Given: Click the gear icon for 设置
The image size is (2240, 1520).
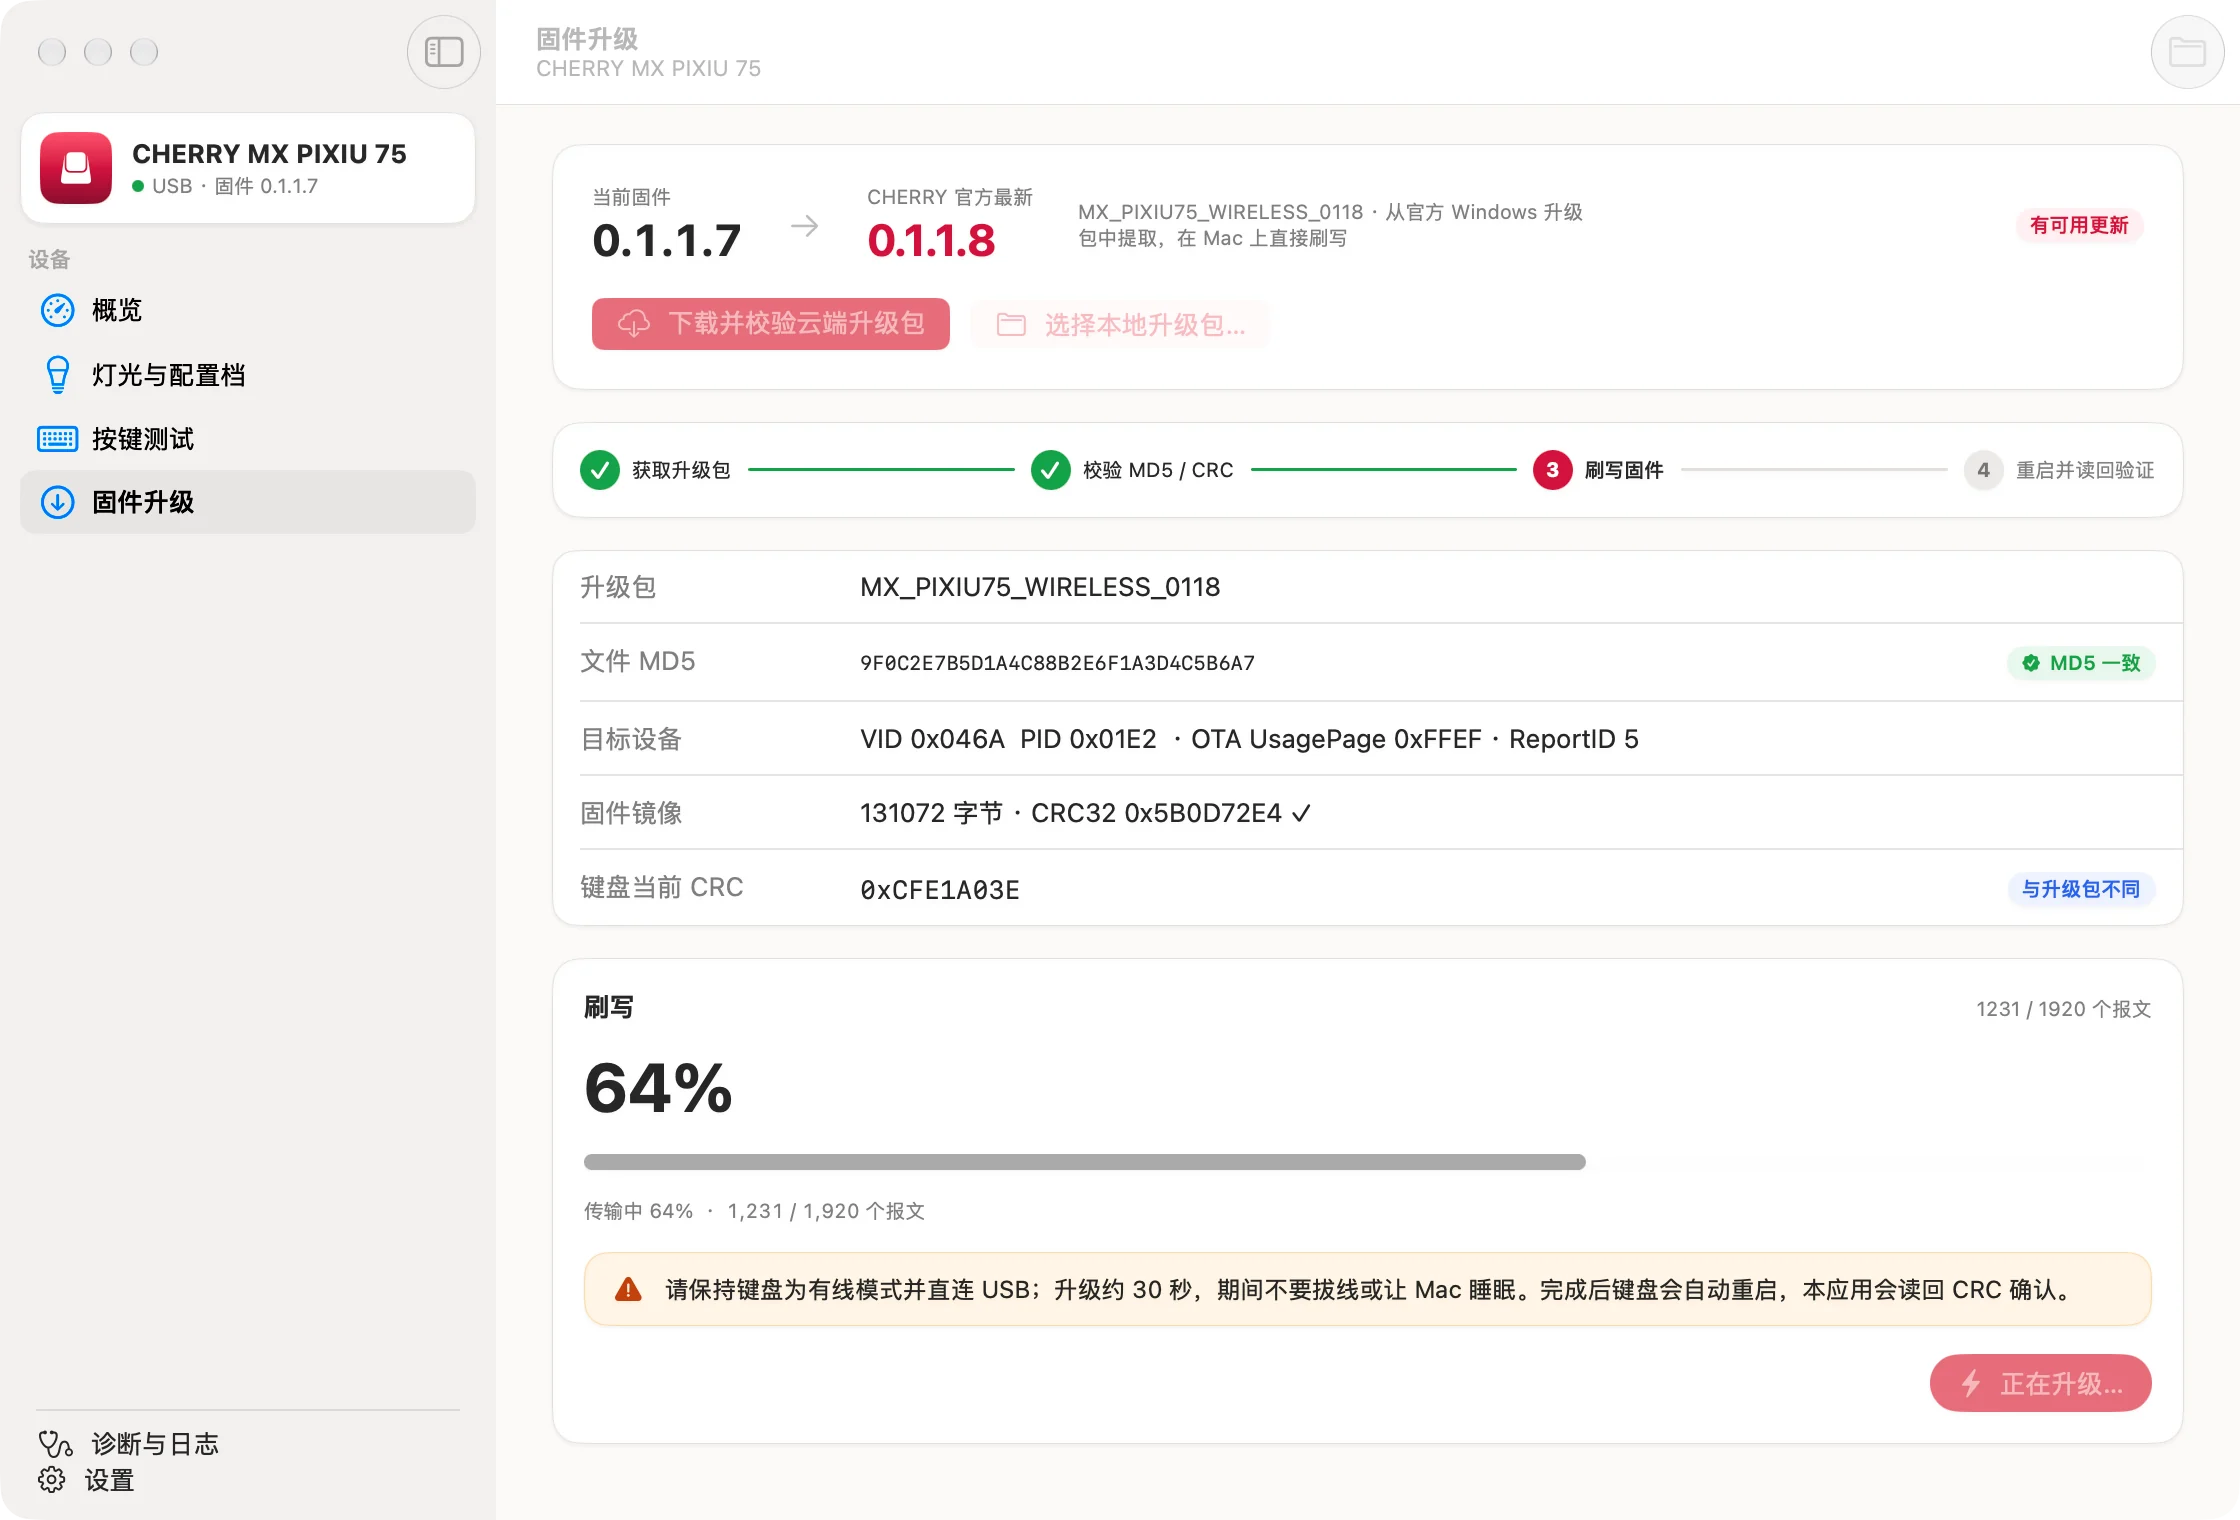Looking at the screenshot, I should tap(52, 1480).
